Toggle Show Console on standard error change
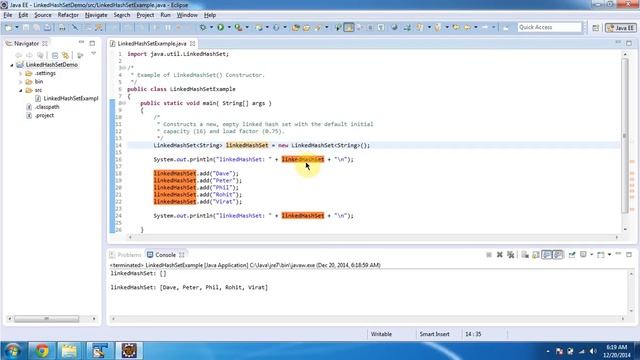The height and width of the screenshot is (360, 640). point(558,255)
